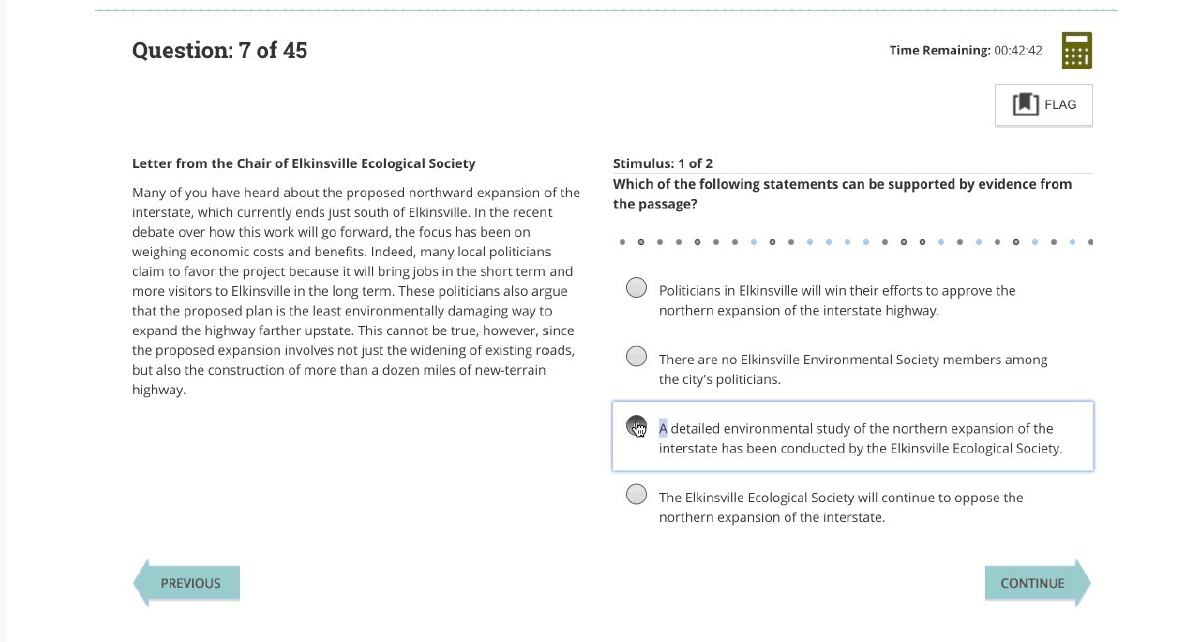Click the seventh dot in the progress row
Screen dimensions: 1197x642
735,241
